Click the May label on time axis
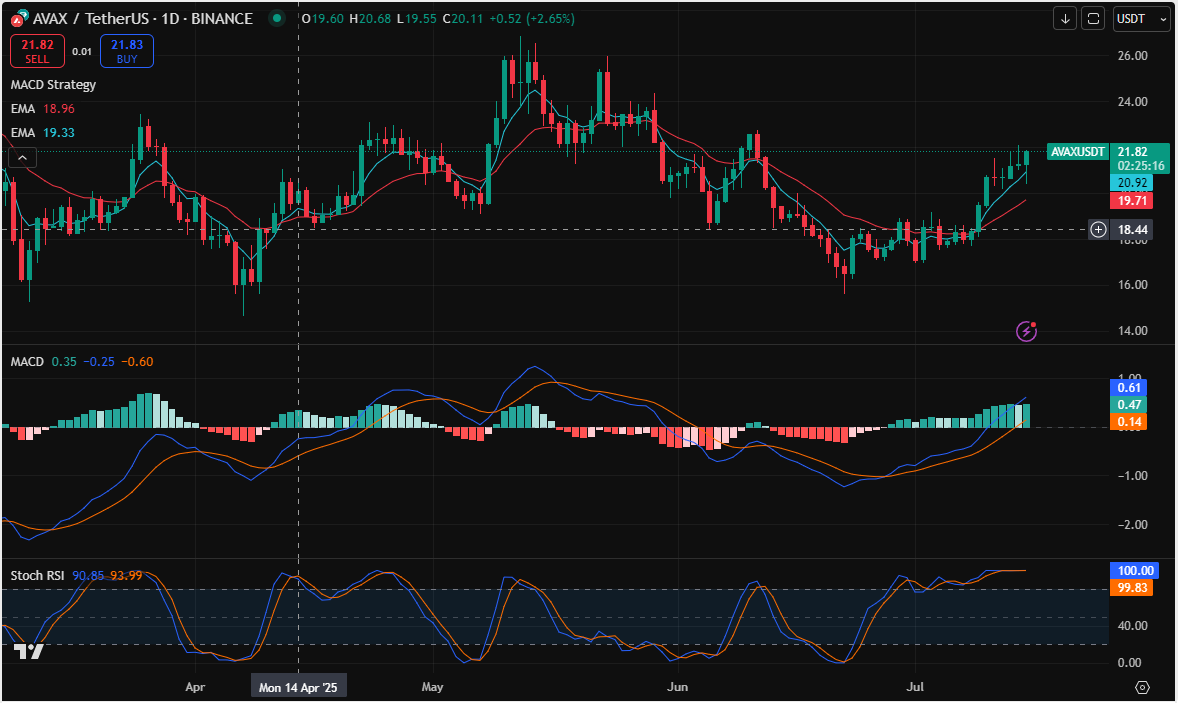 (433, 686)
